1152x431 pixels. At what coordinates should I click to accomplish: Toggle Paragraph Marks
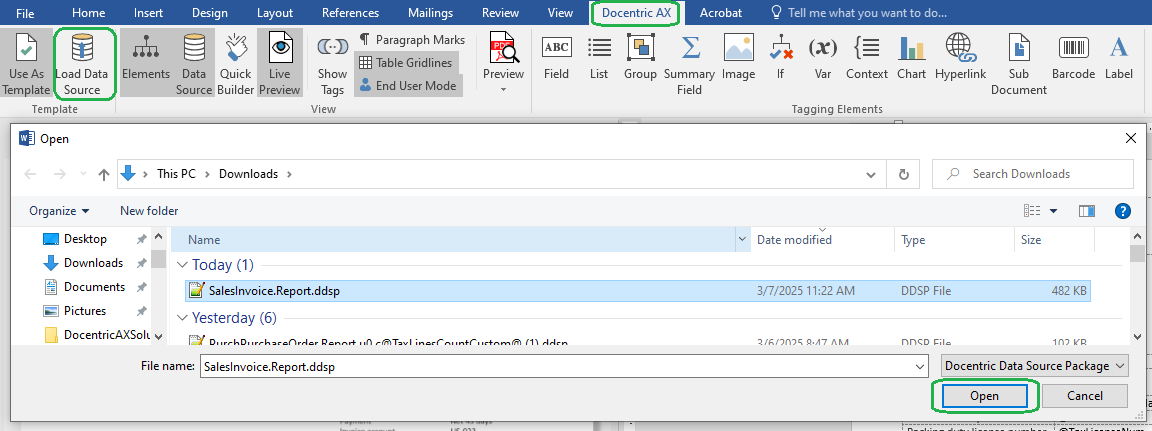tap(411, 40)
